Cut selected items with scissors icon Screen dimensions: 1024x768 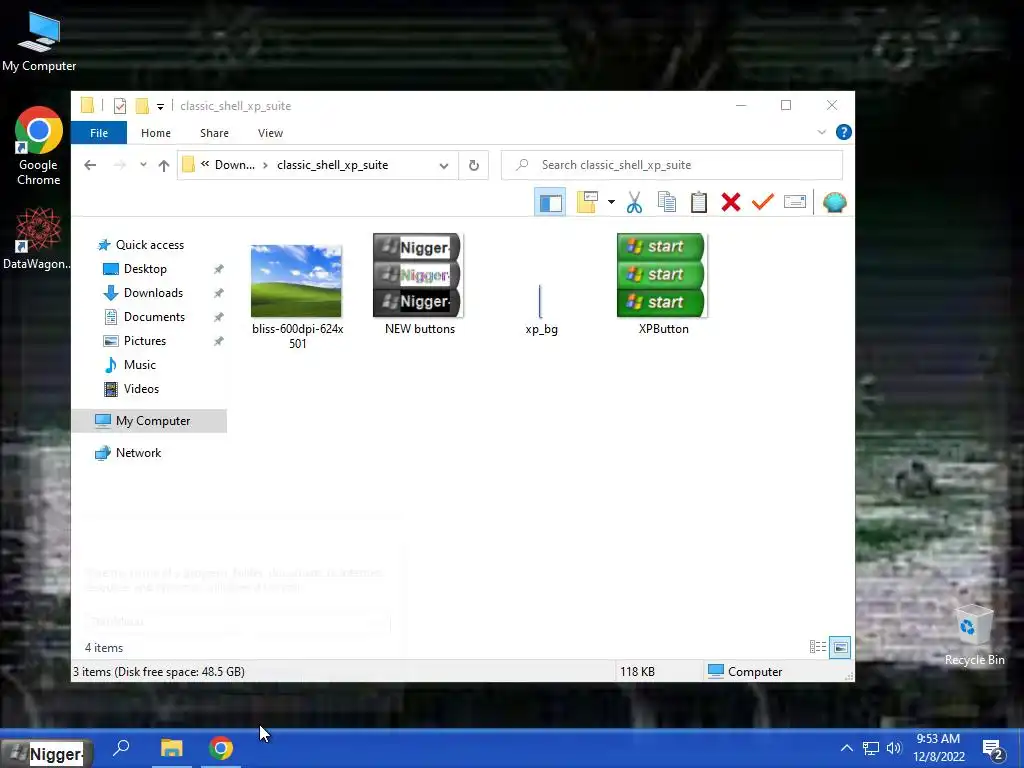pos(634,202)
